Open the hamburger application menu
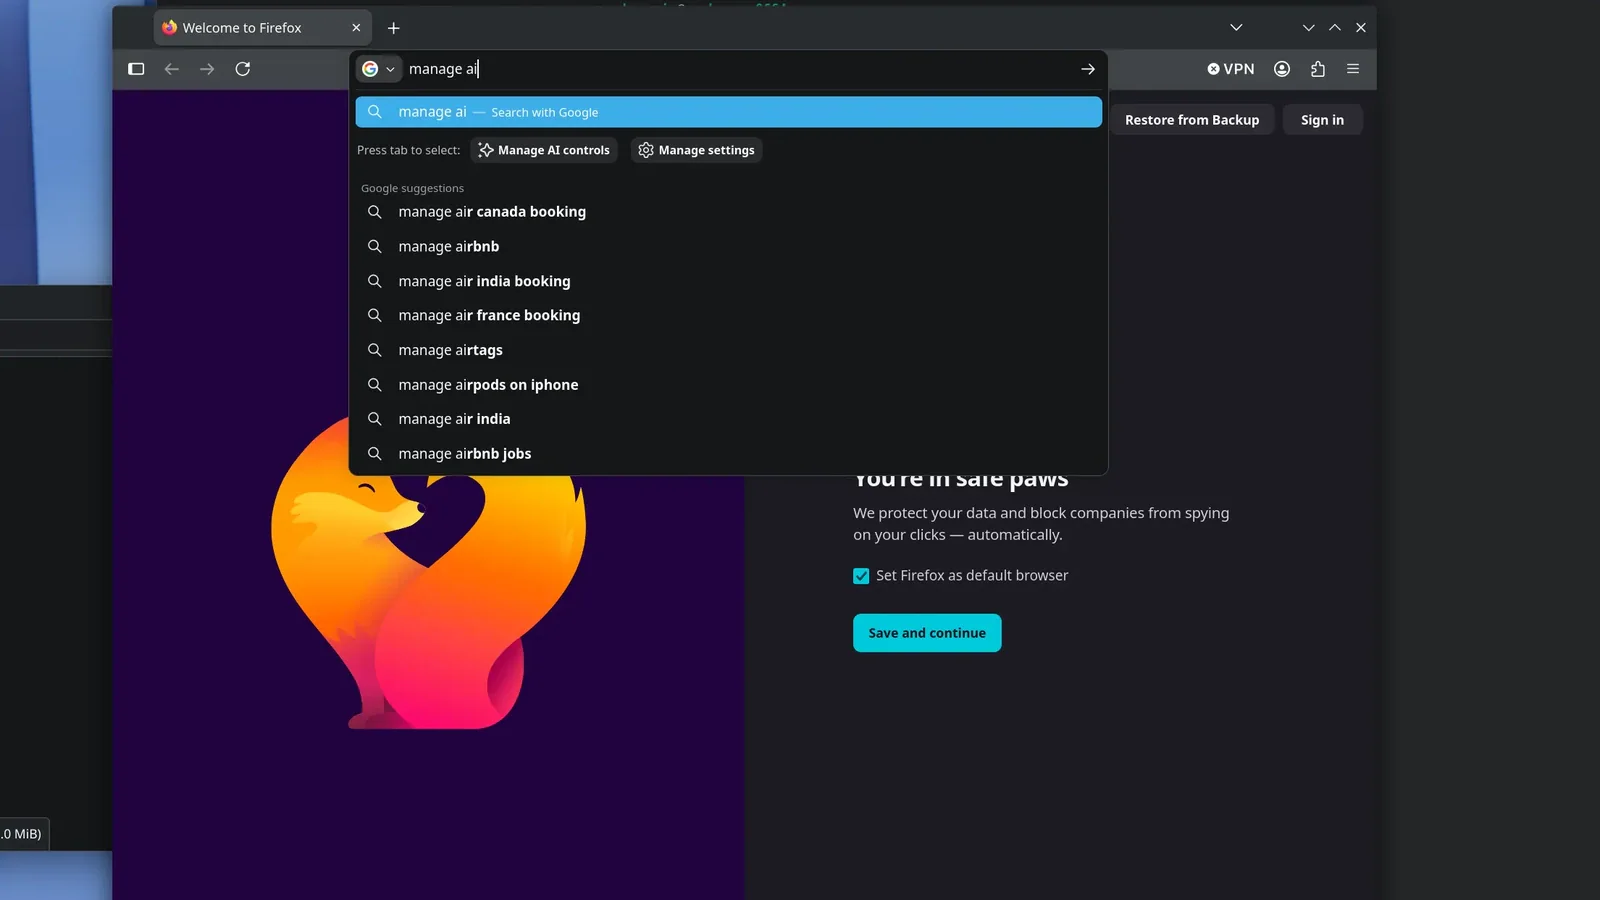The width and height of the screenshot is (1600, 900). click(x=1353, y=69)
